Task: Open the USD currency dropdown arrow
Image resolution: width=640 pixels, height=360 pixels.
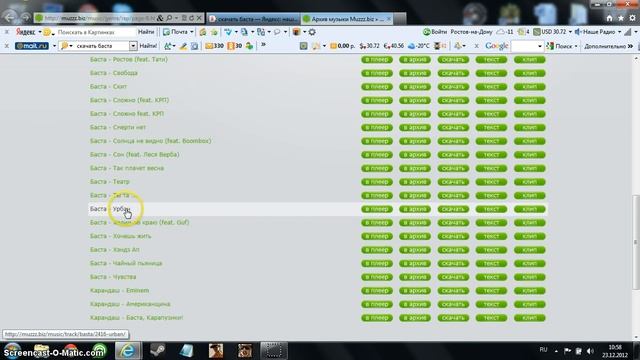Action: click(570, 32)
